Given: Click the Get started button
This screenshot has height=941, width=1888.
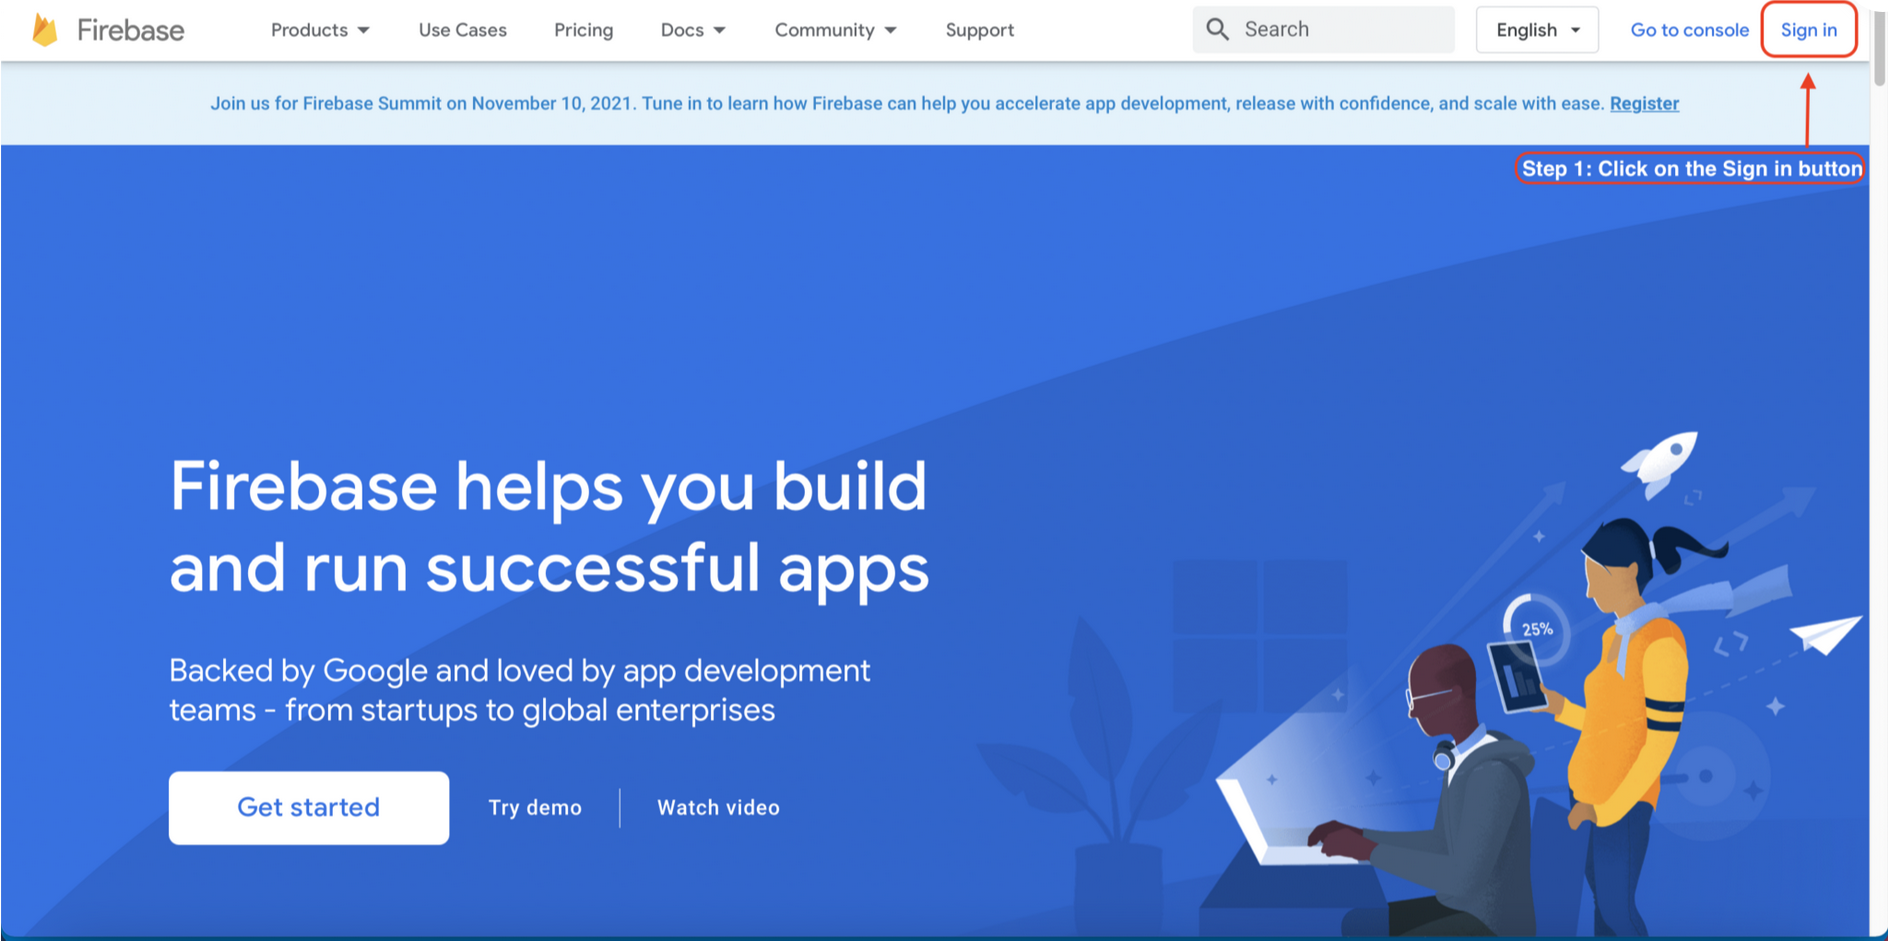Looking at the screenshot, I should tap(309, 808).
